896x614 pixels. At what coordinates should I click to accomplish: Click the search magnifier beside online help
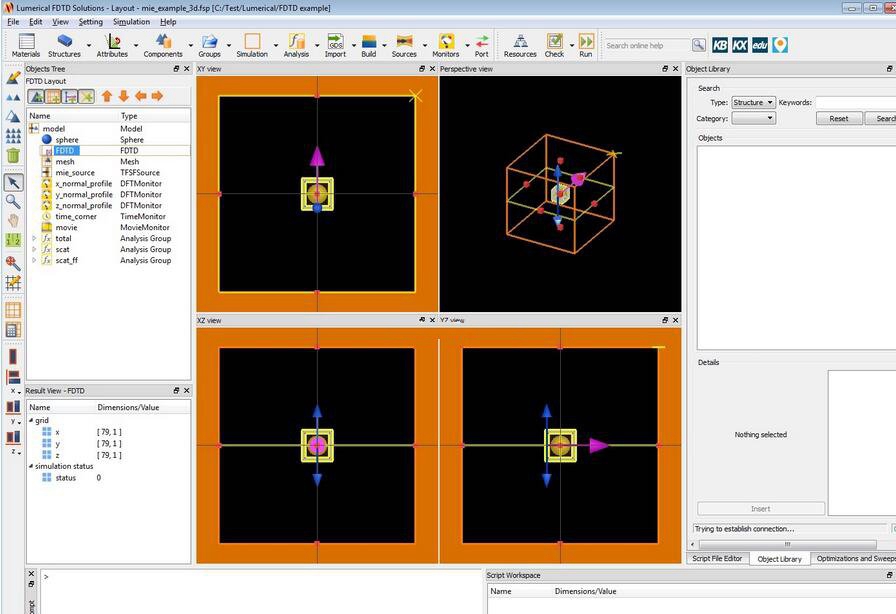(698, 45)
